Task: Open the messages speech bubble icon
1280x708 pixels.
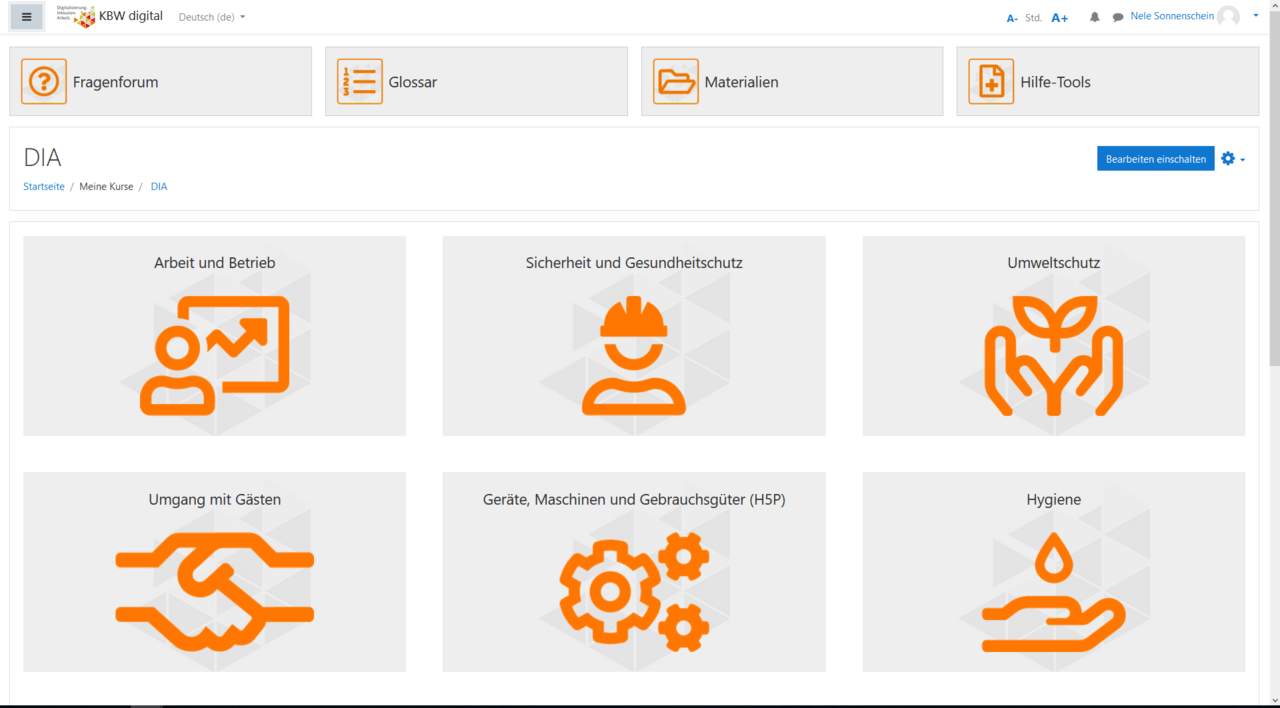Action: (x=1118, y=17)
